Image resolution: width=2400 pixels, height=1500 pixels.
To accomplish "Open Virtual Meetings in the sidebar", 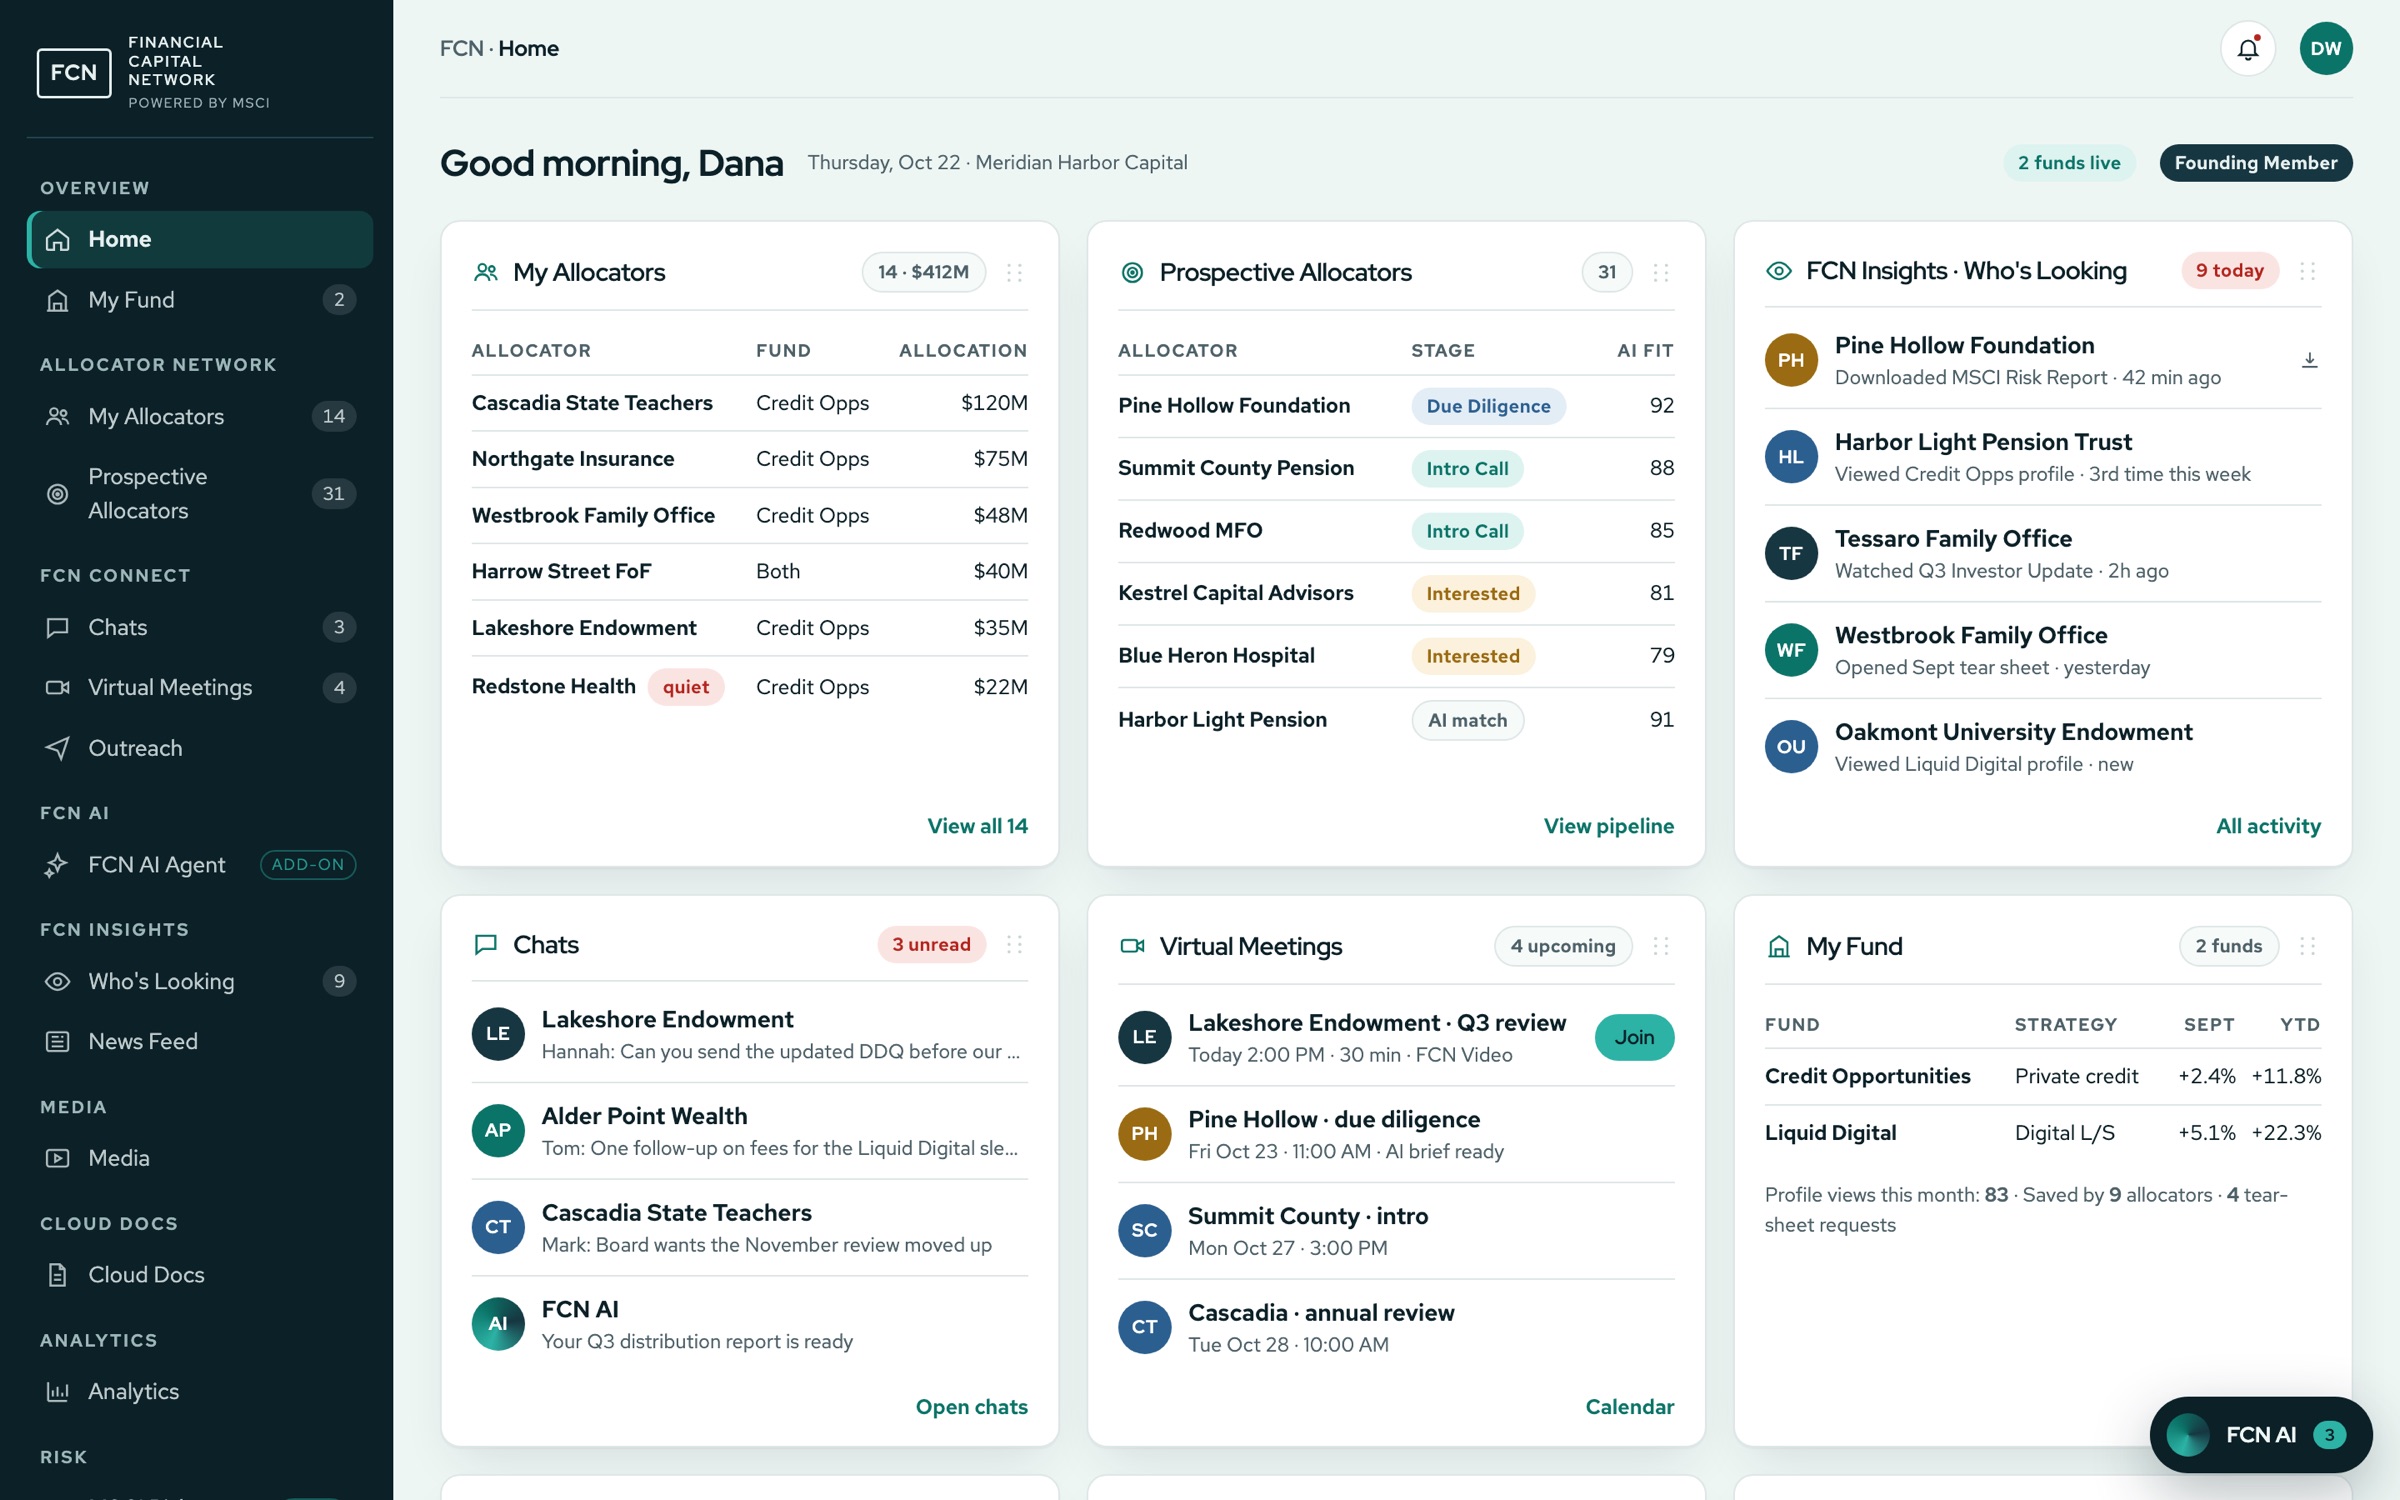I will [200, 688].
